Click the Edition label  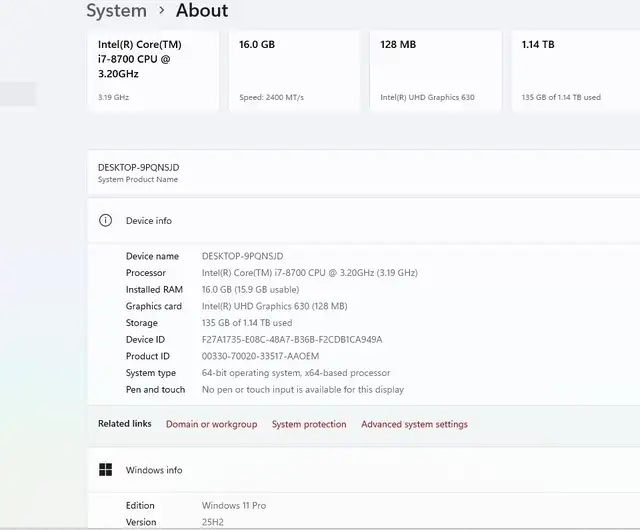(x=140, y=506)
